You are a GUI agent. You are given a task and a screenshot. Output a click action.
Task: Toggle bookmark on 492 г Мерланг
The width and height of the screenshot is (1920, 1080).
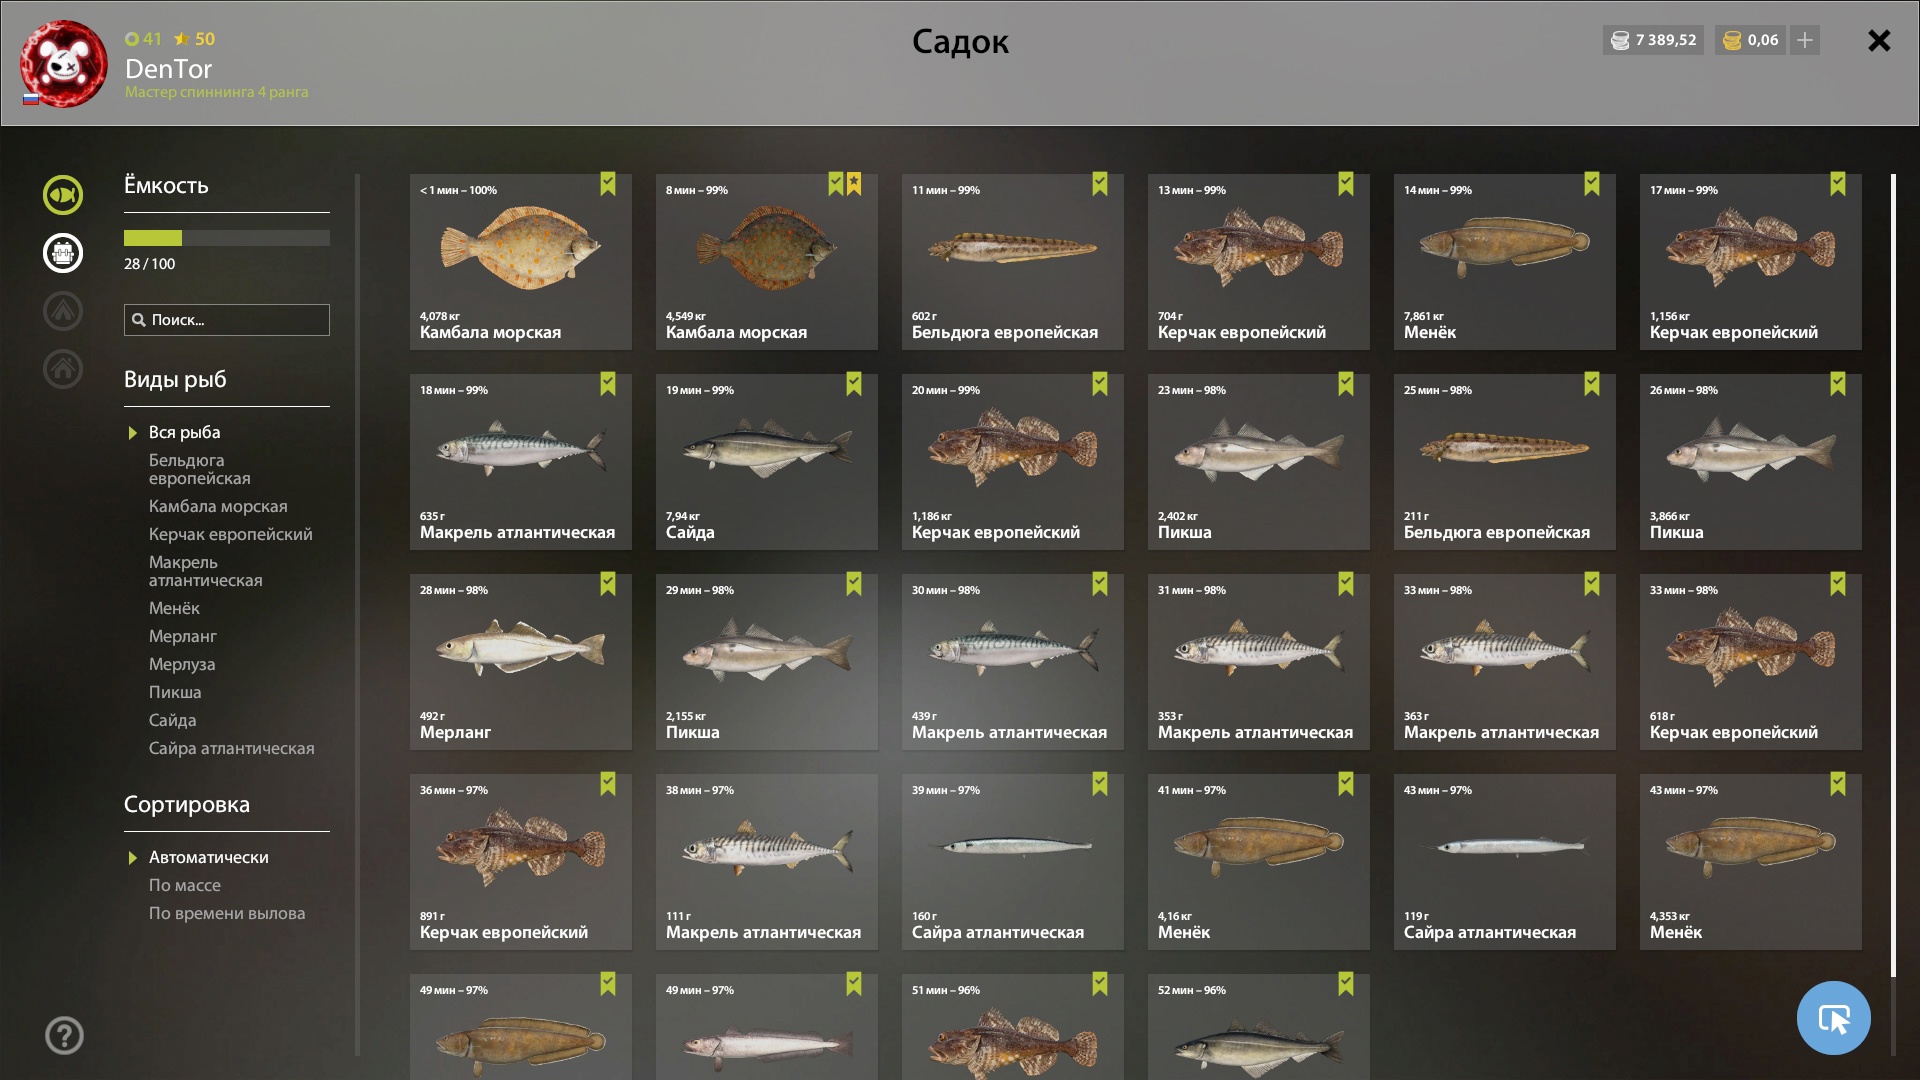tap(608, 584)
